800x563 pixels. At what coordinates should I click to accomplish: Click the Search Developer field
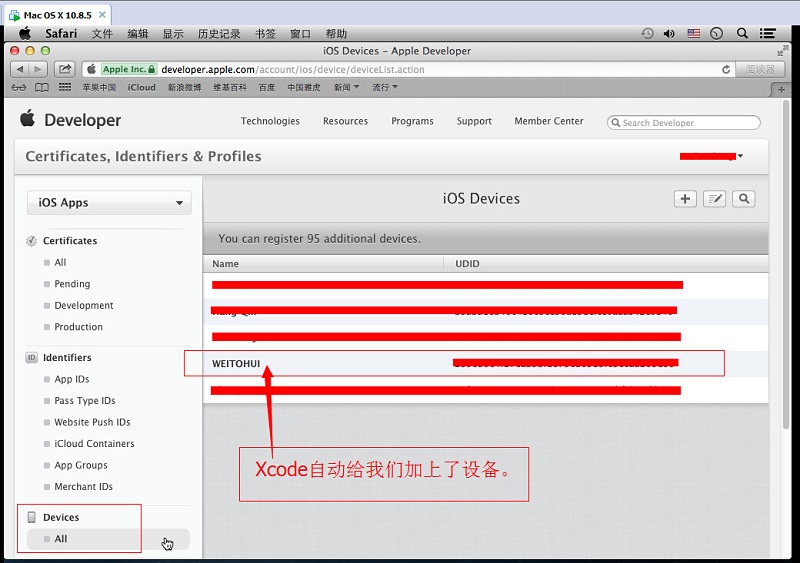pos(684,123)
